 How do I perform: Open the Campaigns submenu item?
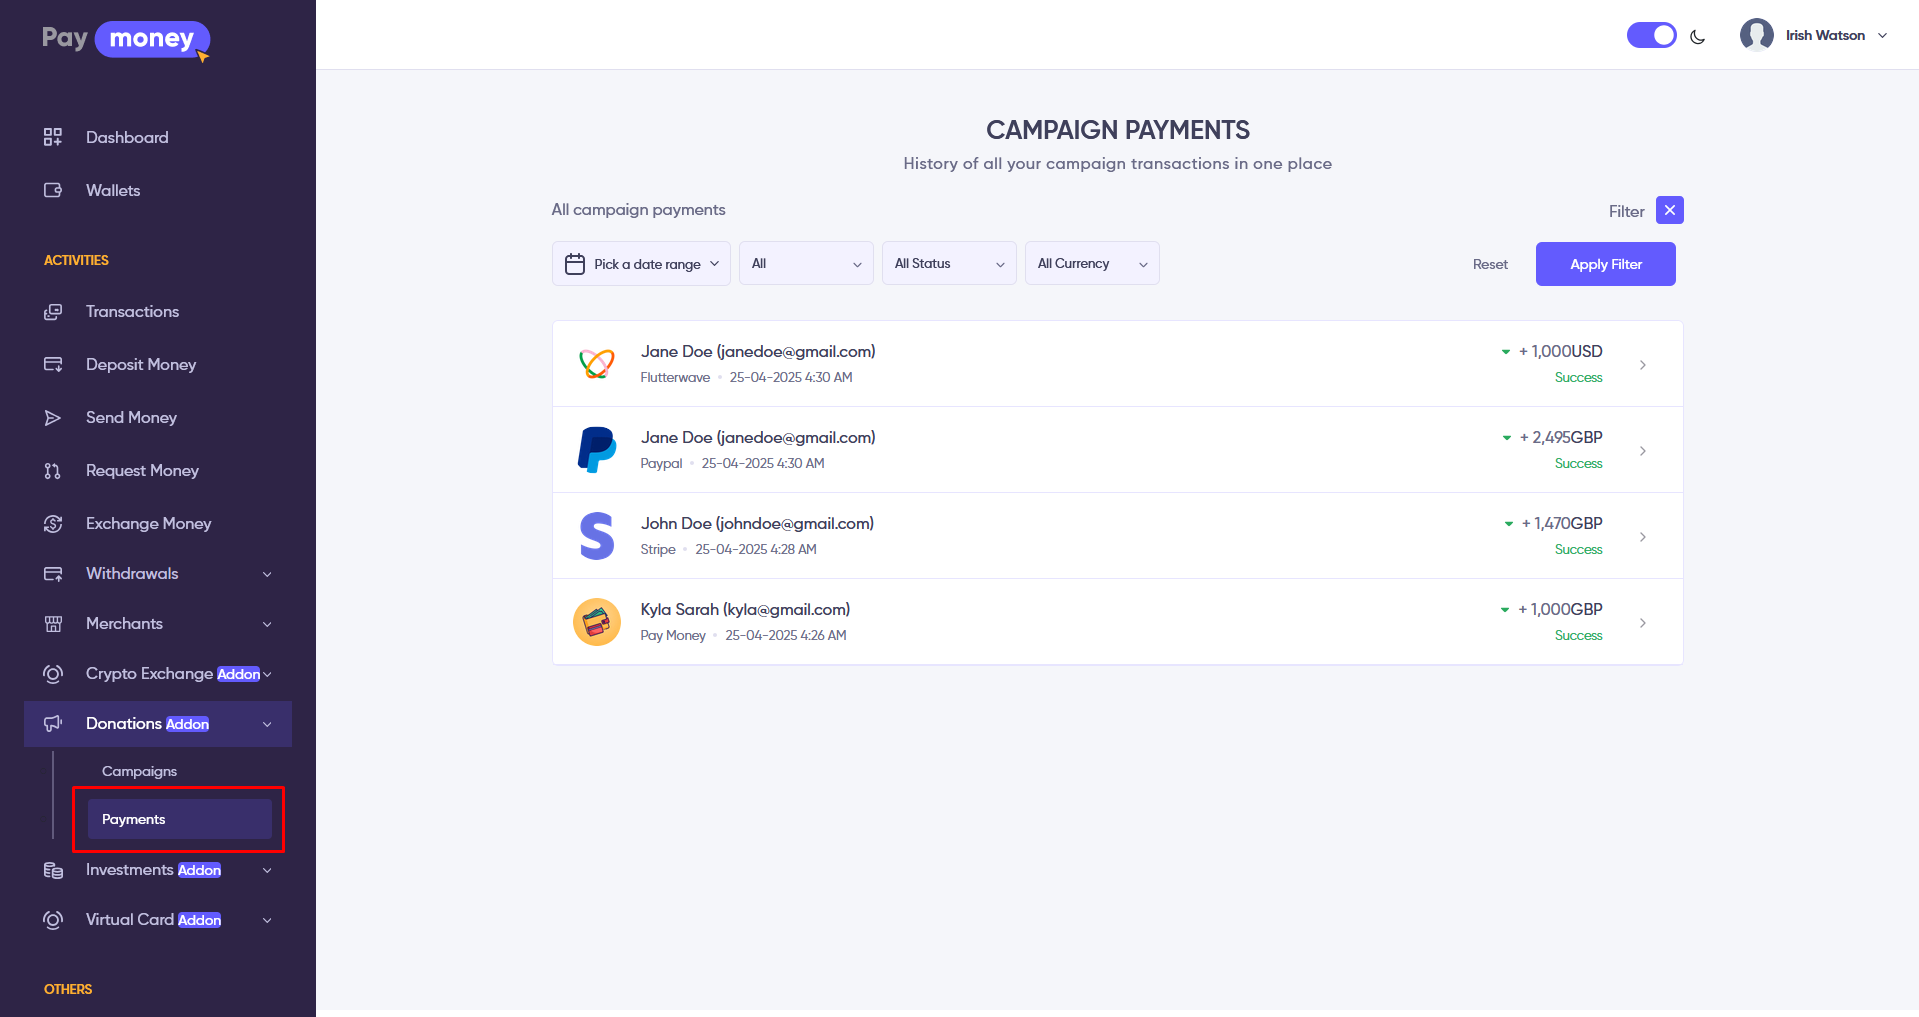[139, 771]
